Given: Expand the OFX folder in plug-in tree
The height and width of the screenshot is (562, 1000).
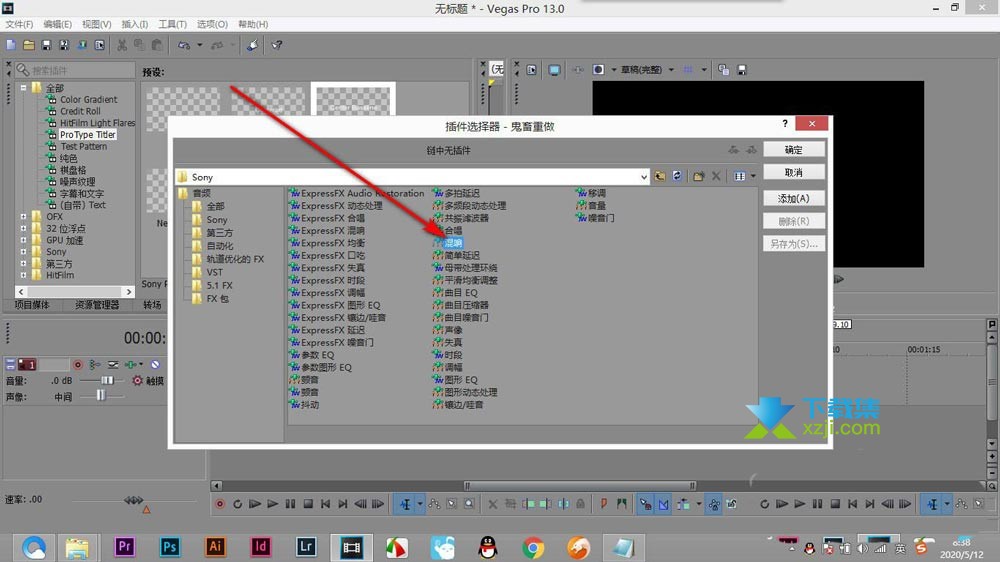Looking at the screenshot, I should (24, 217).
